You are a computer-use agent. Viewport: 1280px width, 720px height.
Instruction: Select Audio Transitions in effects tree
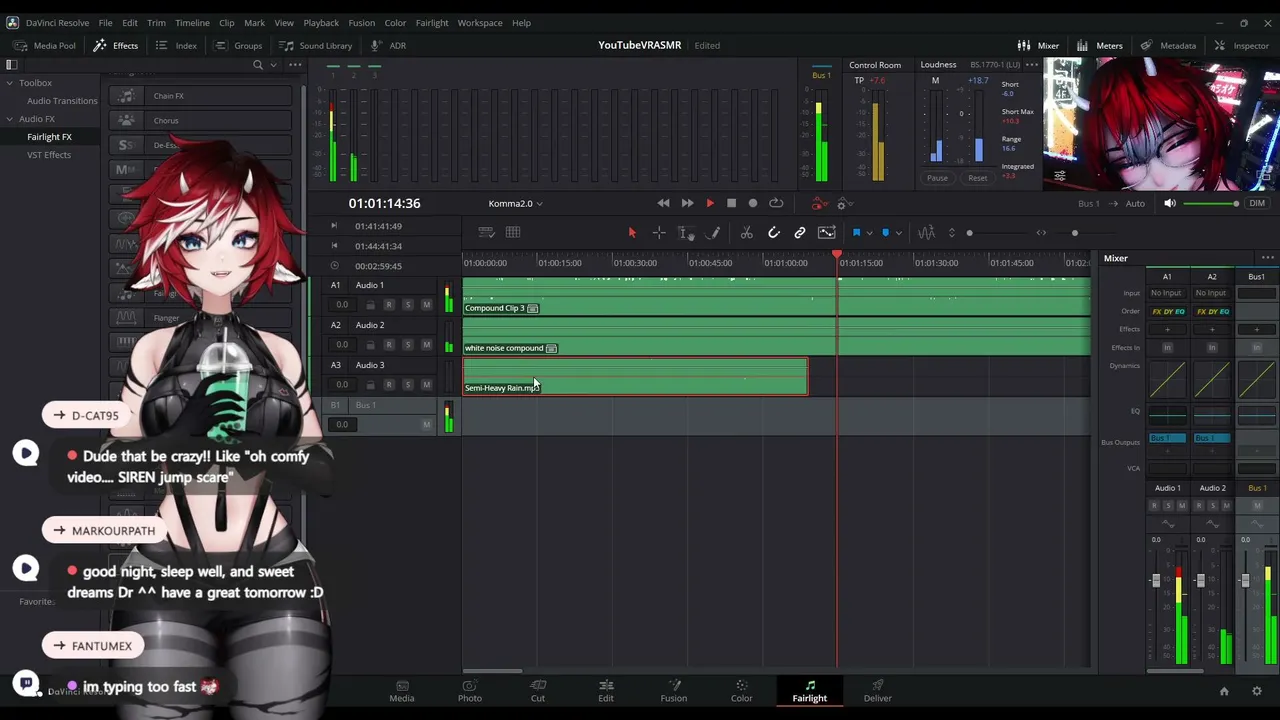tap(62, 101)
